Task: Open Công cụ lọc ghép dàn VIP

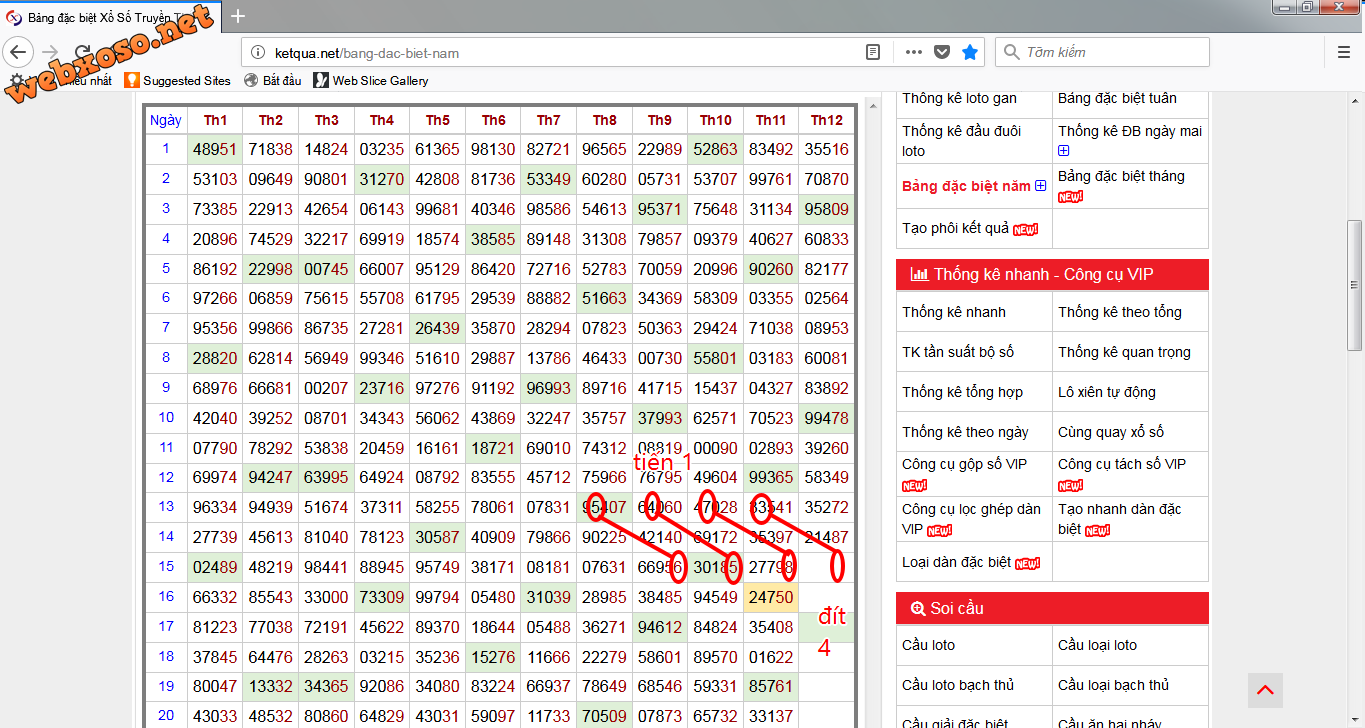Action: tap(971, 519)
